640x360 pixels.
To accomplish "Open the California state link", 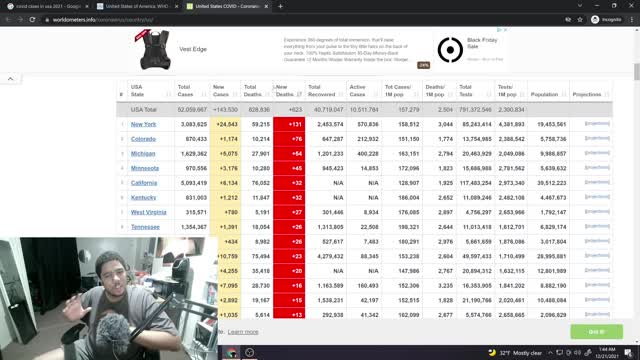I will (144, 183).
